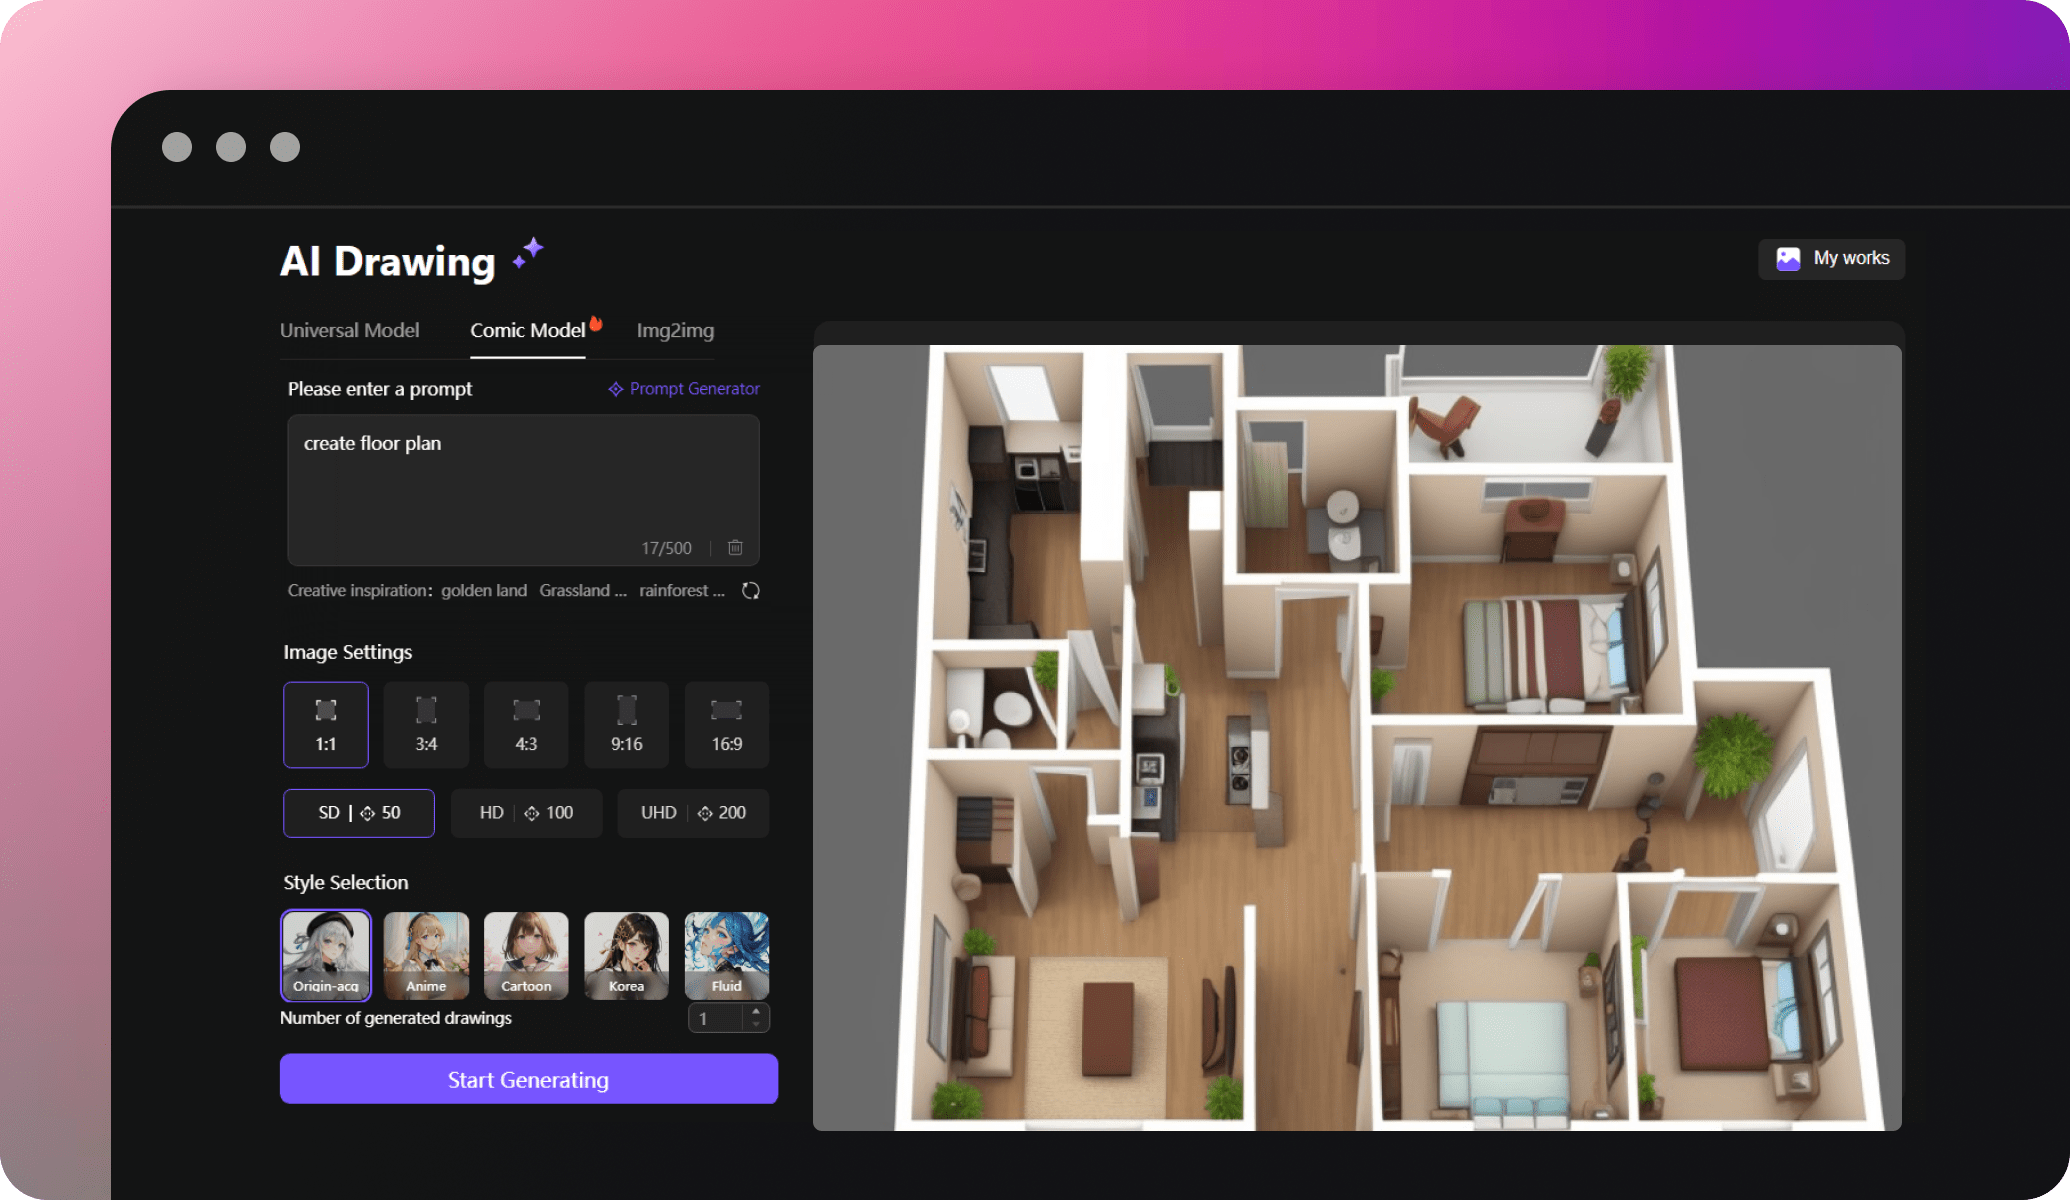
Task: Click inside the prompt text field
Action: click(x=523, y=480)
